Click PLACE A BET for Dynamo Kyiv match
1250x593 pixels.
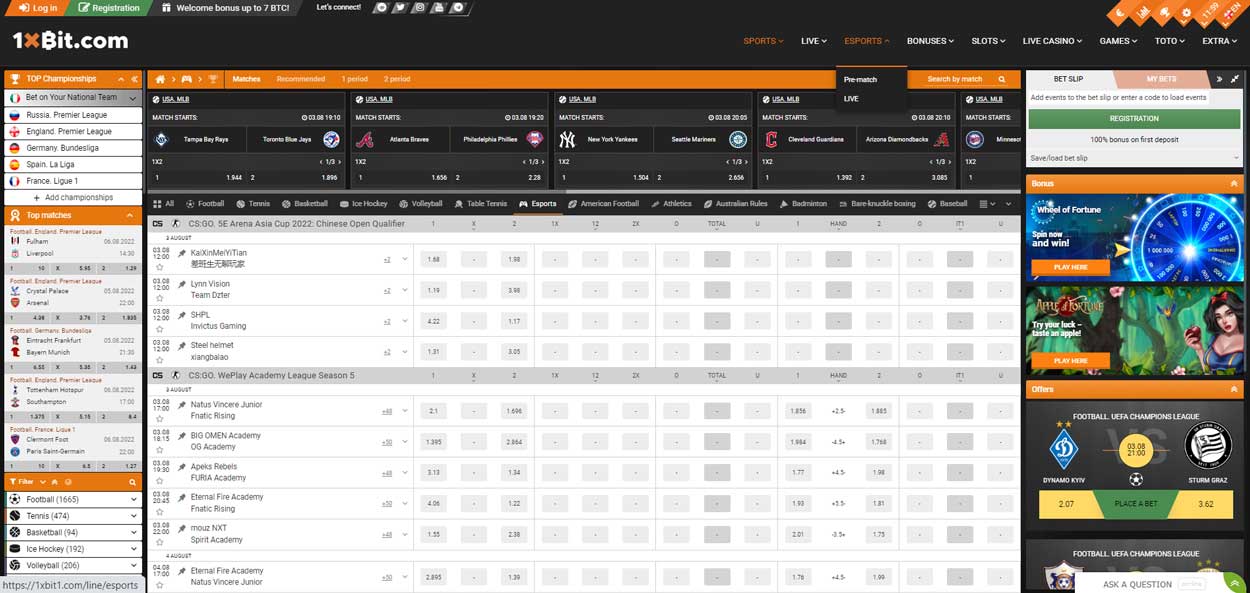click(x=1135, y=504)
